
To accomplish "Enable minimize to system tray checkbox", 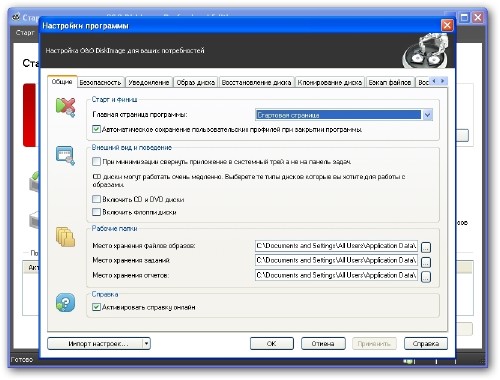I will pos(96,162).
